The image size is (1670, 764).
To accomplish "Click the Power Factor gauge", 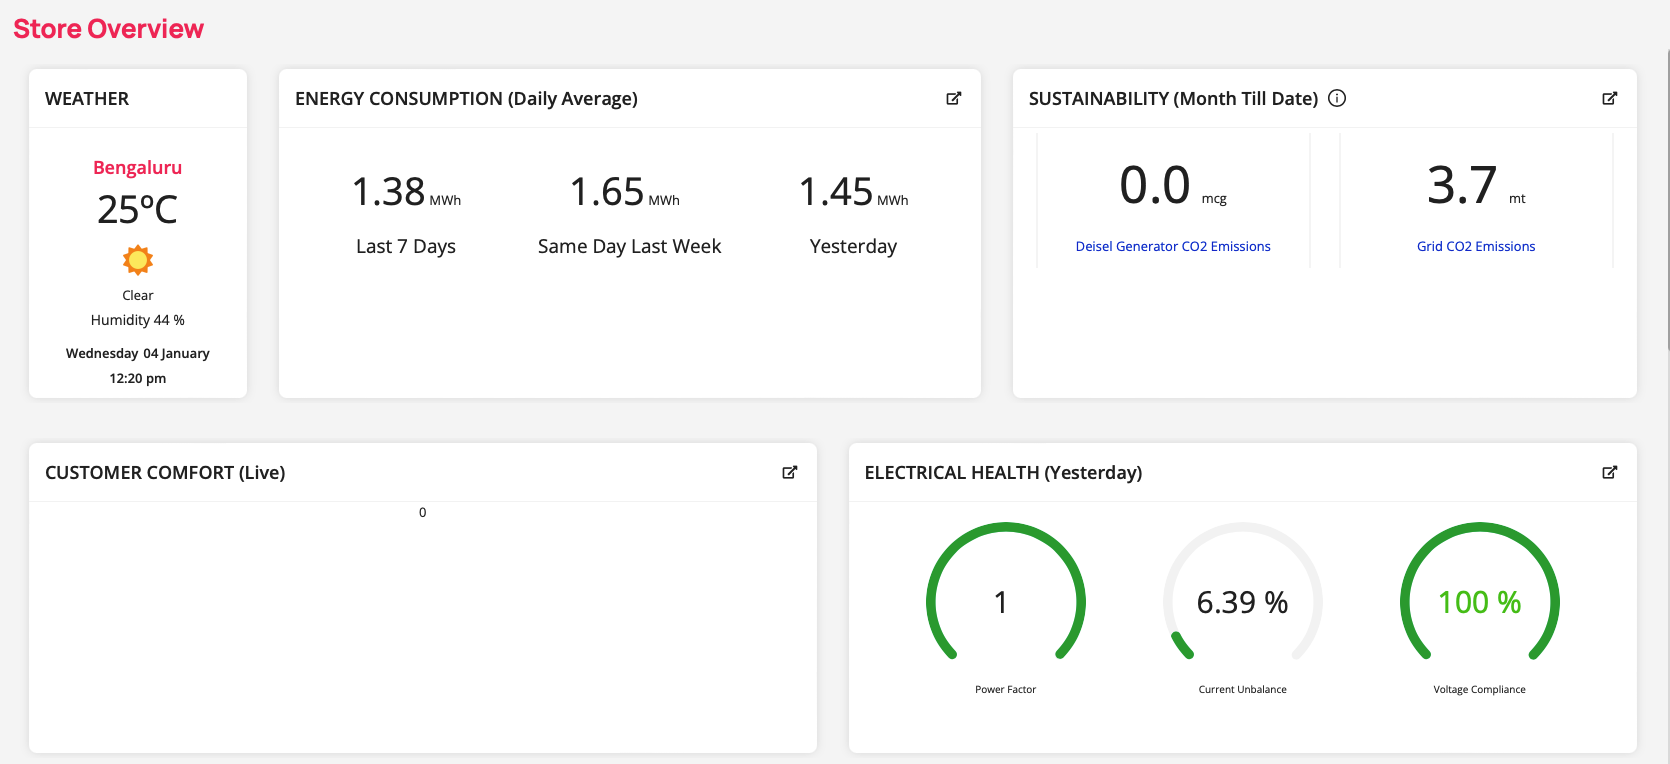I will 1006,593.
